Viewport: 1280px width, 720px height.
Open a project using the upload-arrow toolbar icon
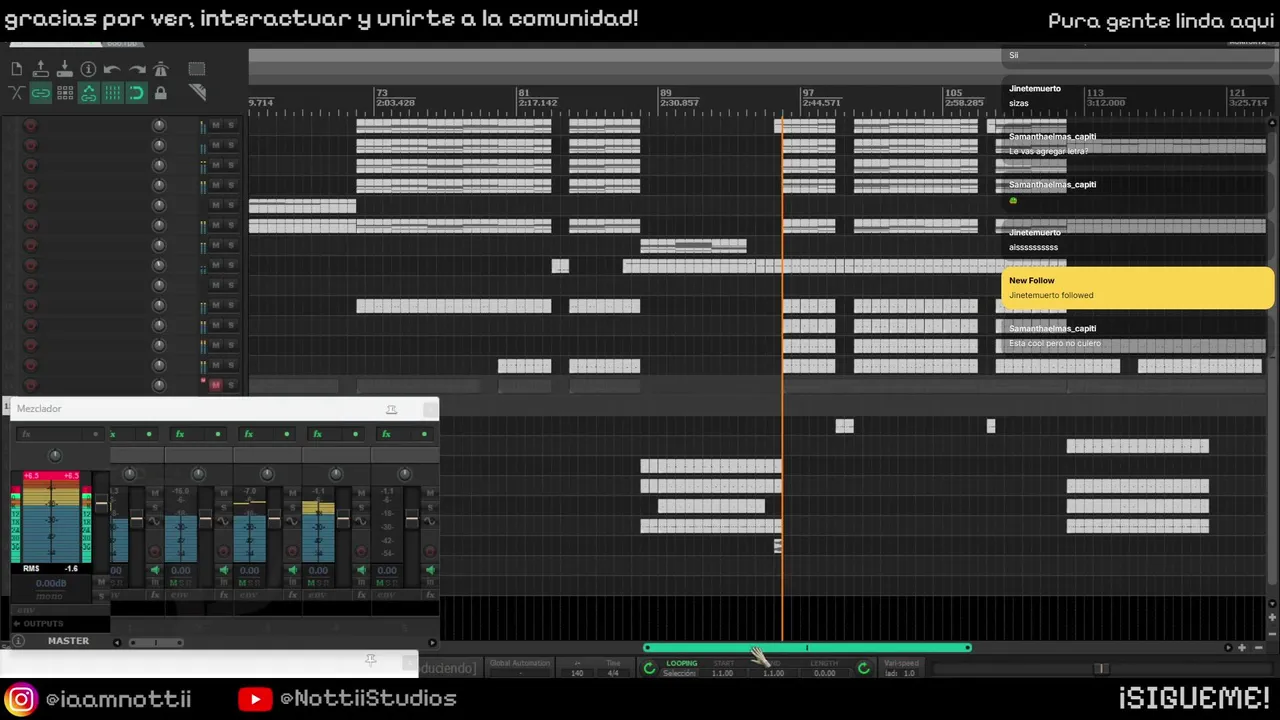[x=41, y=69]
